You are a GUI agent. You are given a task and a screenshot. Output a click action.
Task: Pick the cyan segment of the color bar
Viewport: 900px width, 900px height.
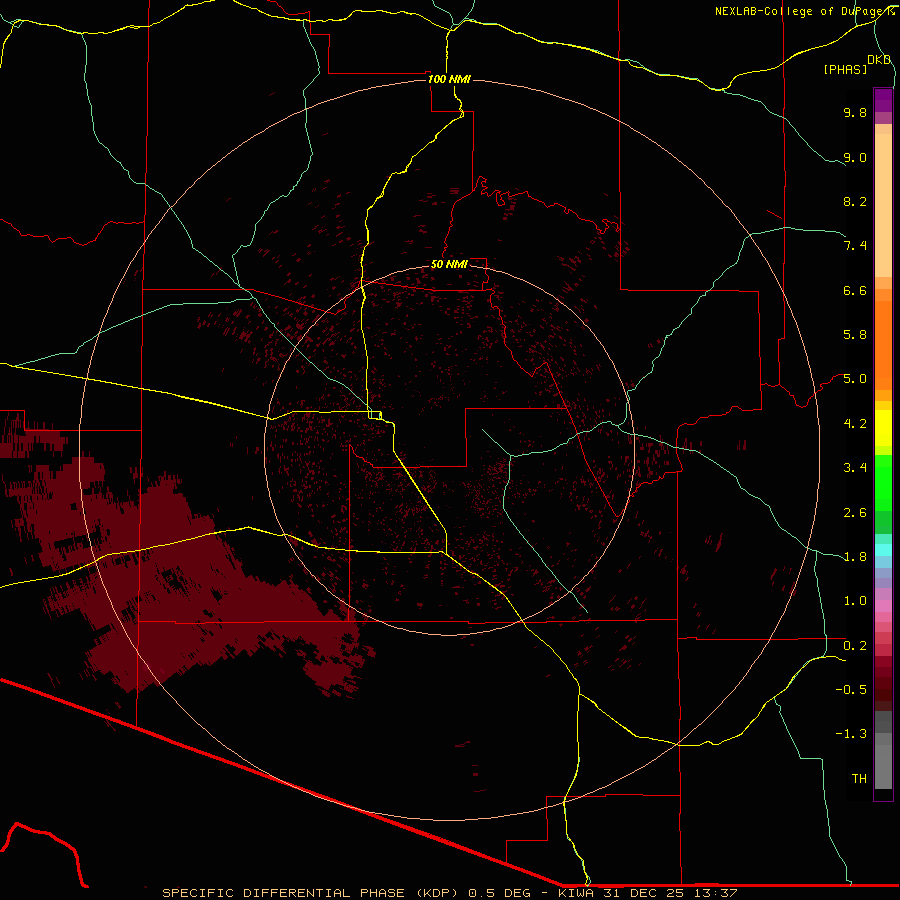tap(883, 550)
